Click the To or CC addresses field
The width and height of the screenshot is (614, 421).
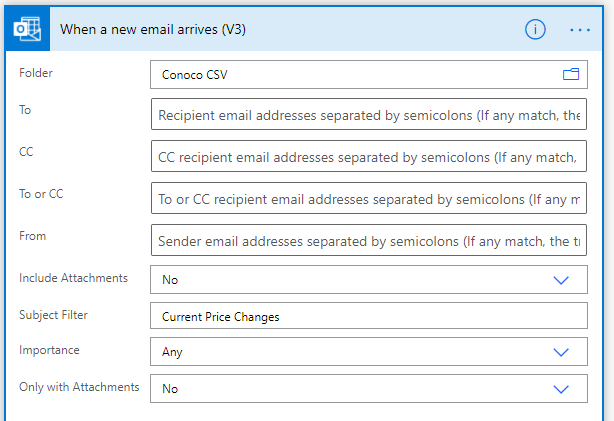click(x=369, y=198)
